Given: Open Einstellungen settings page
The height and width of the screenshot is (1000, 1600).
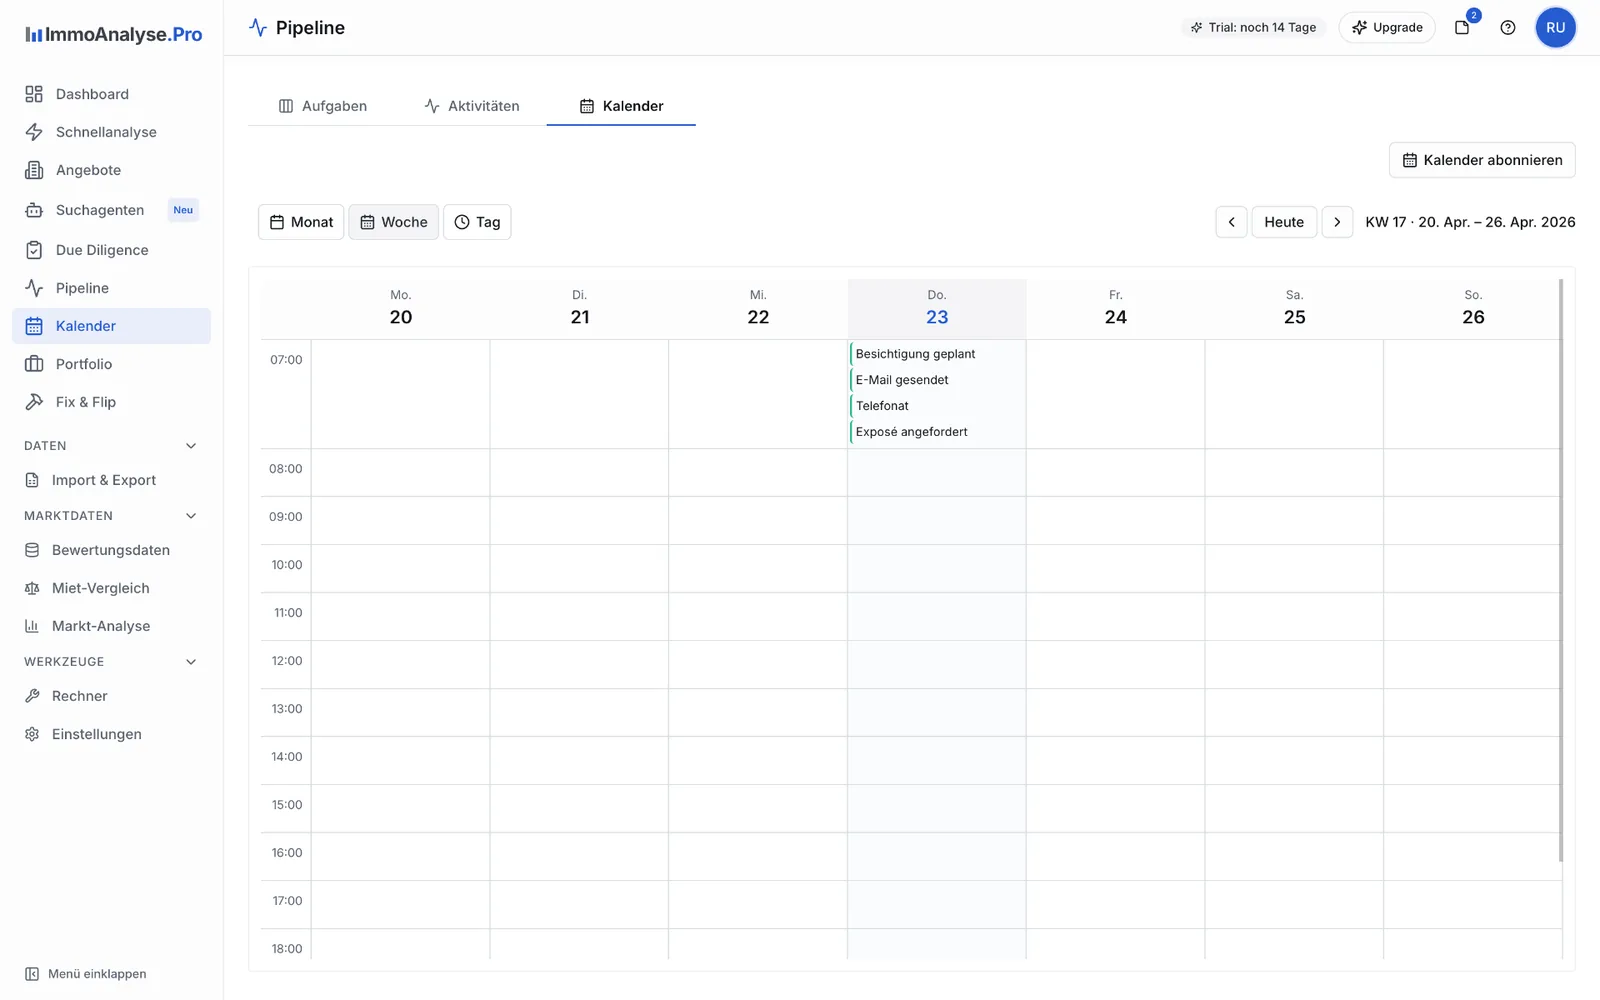Looking at the screenshot, I should click(x=111, y=734).
